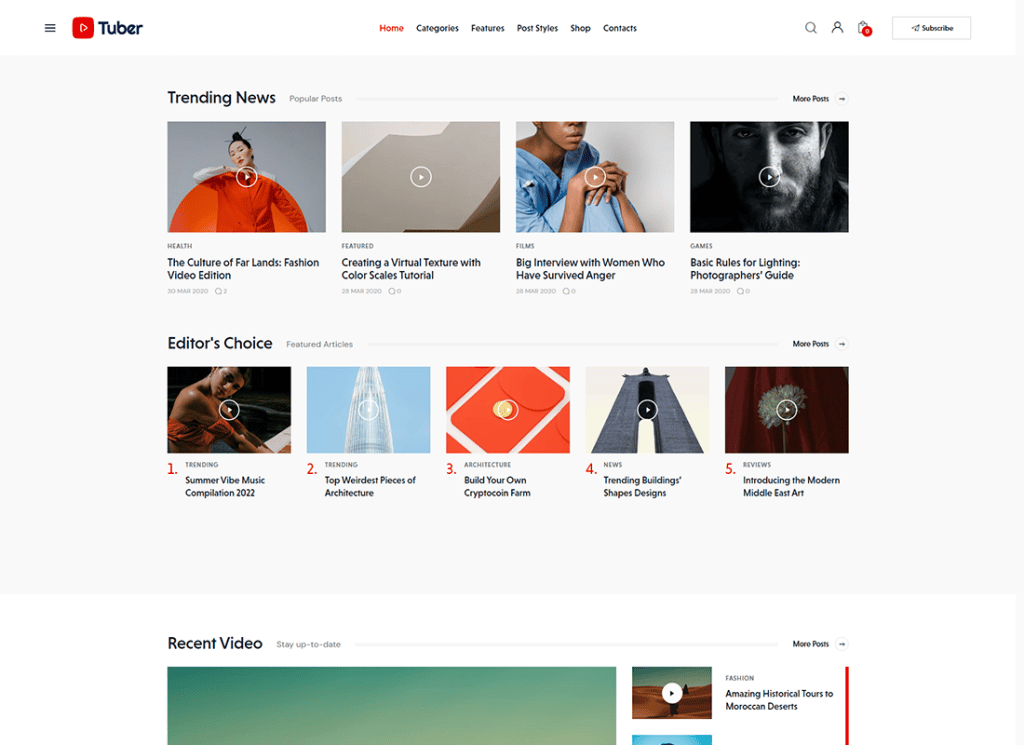Open the Contacts page
The image size is (1024, 745).
tap(619, 28)
